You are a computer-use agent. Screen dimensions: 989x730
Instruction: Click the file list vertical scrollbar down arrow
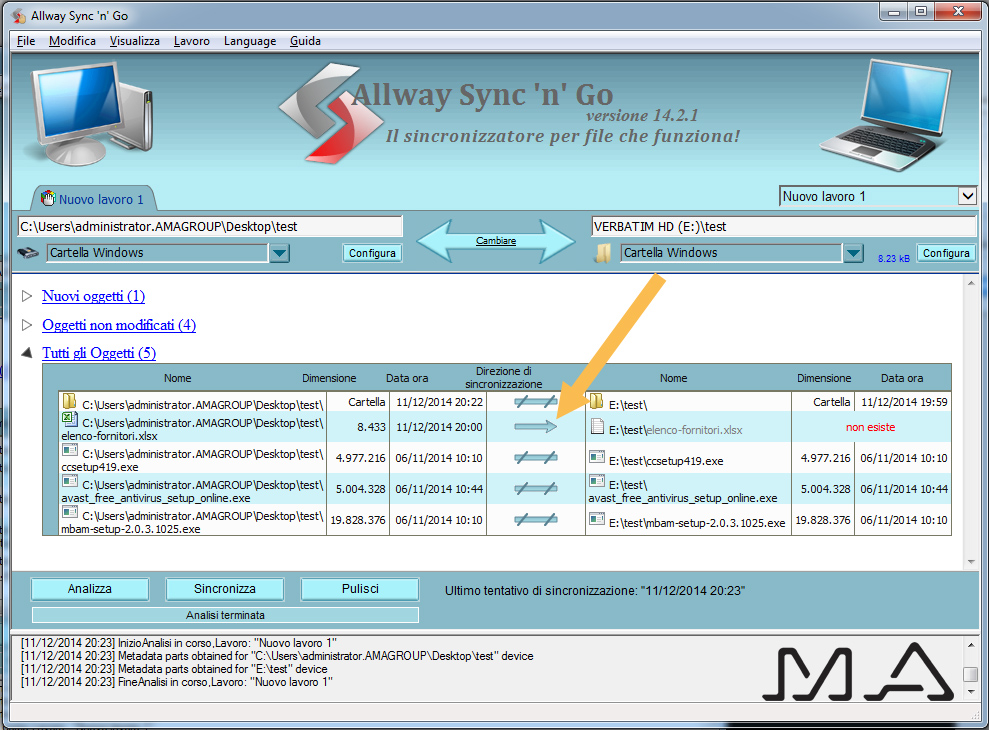pyautogui.click(x=971, y=562)
